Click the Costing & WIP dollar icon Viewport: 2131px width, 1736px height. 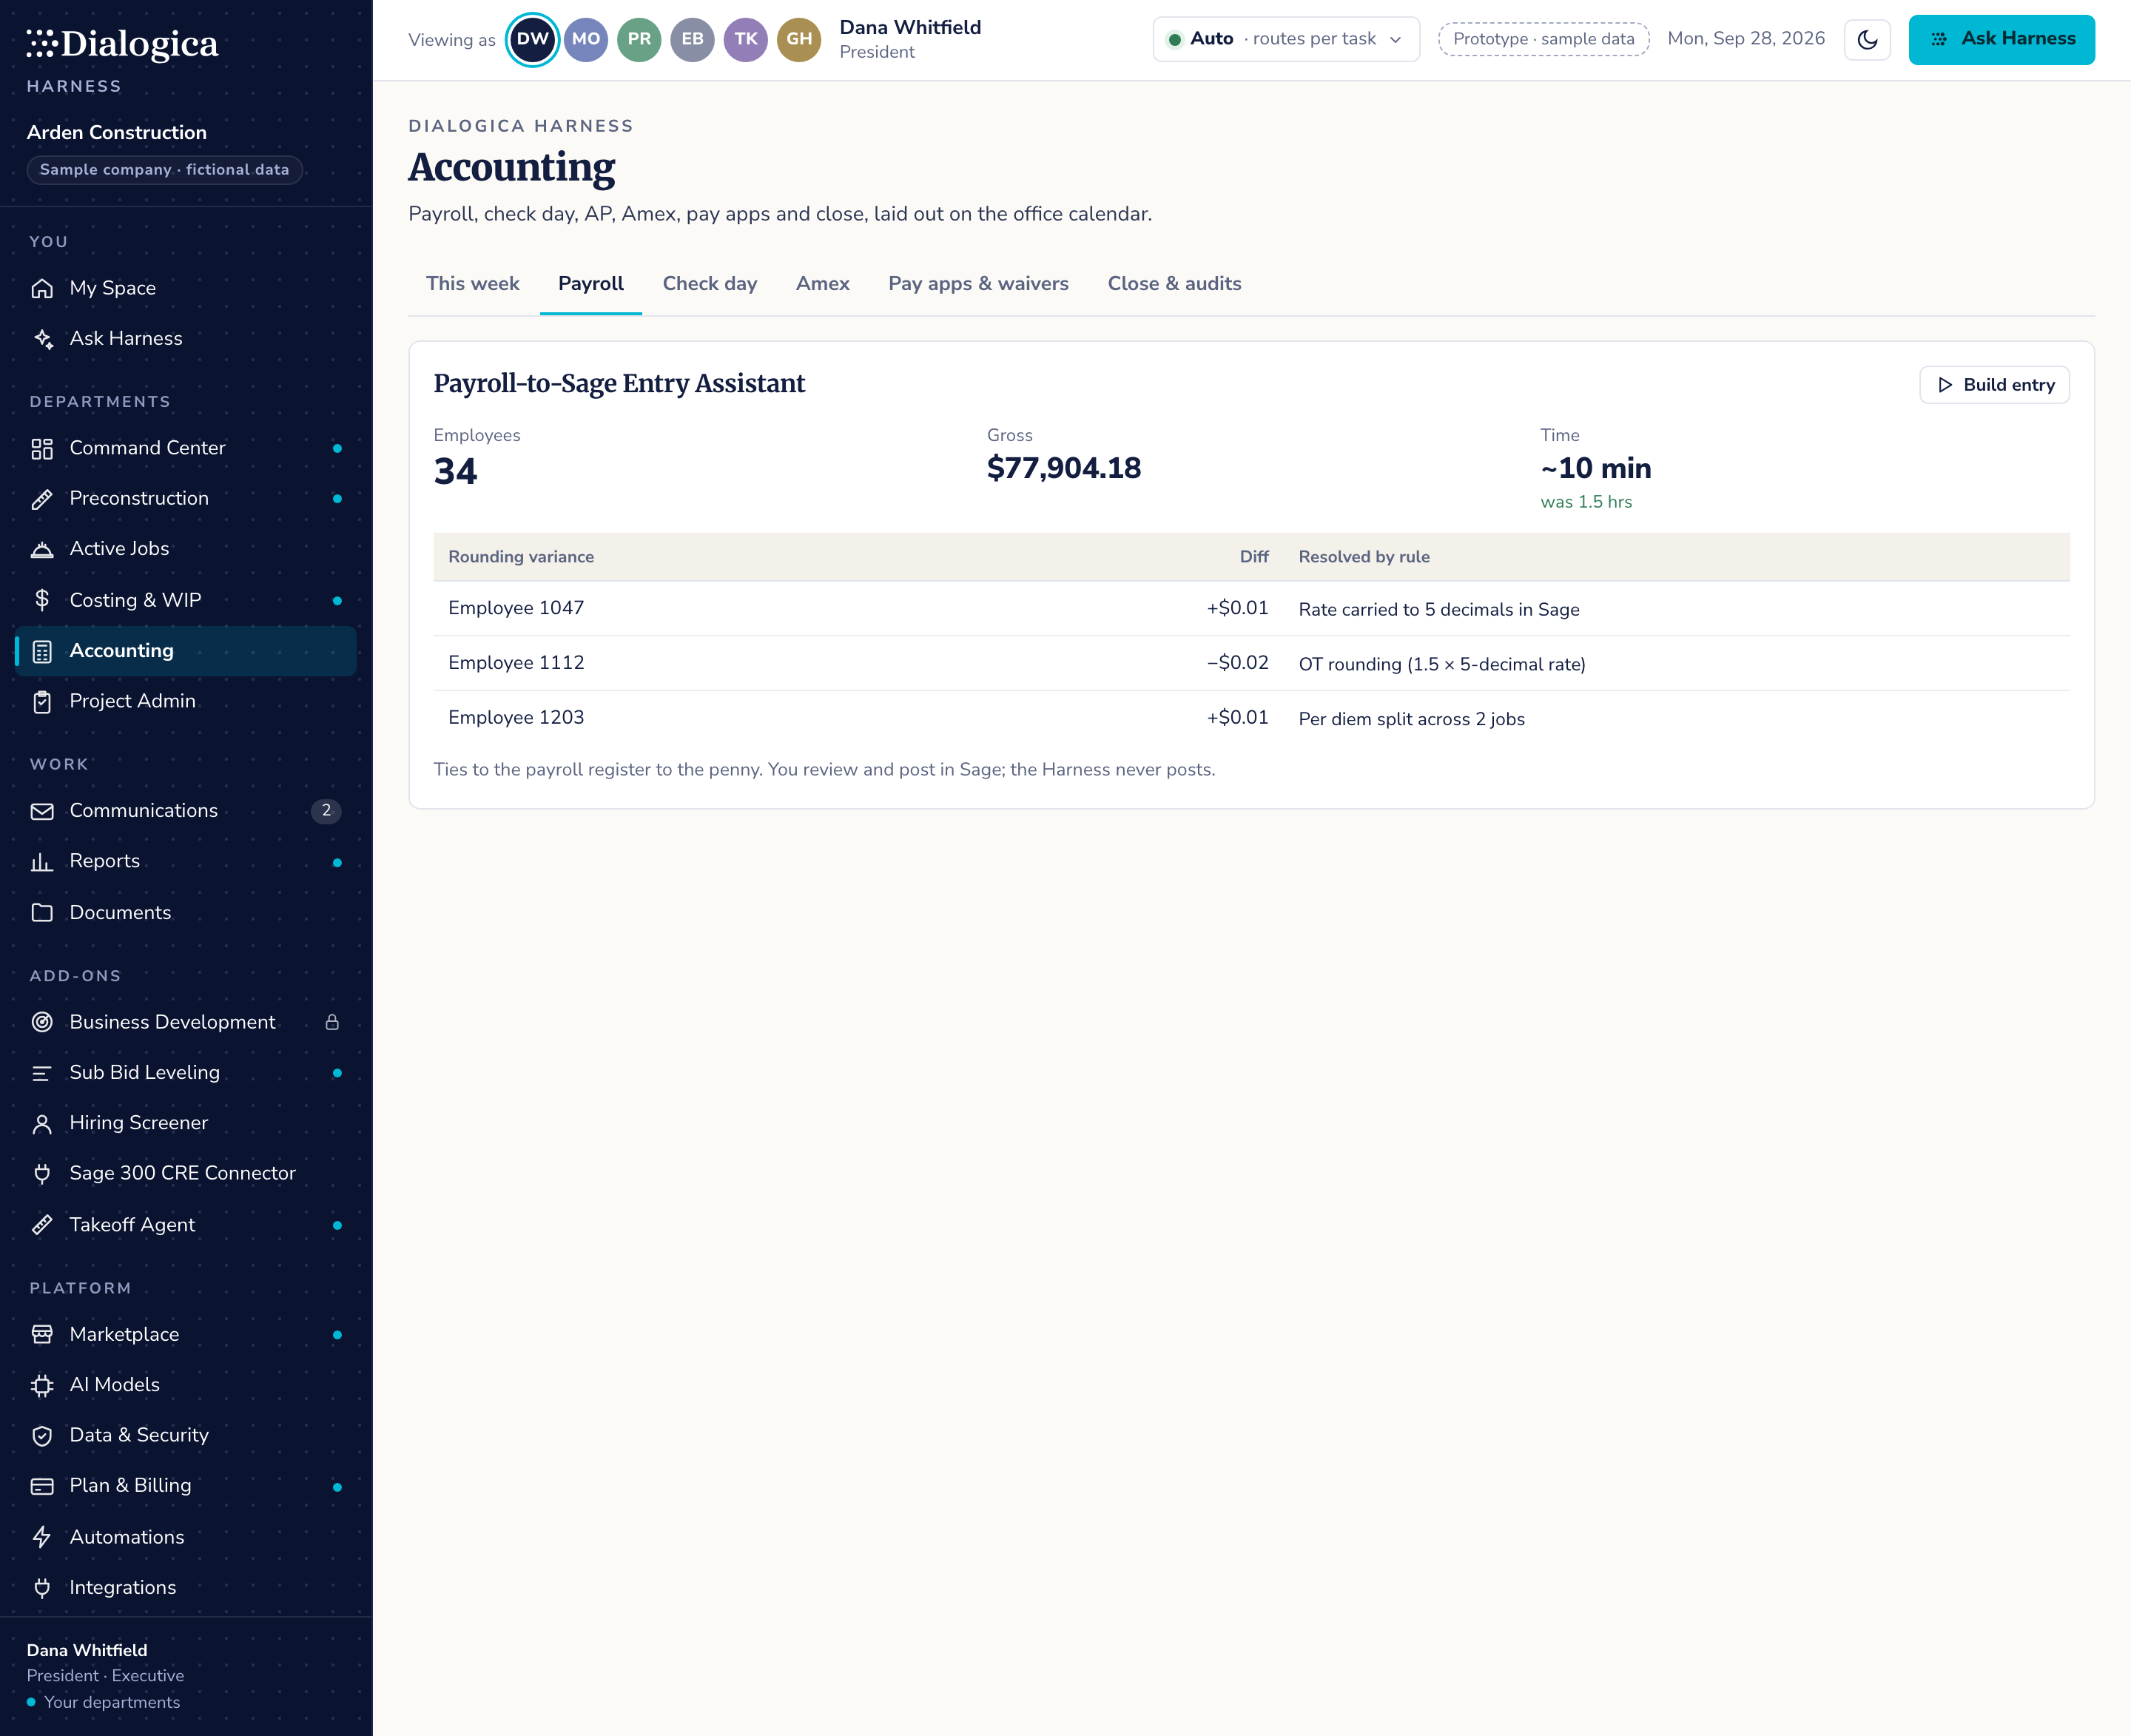coord(42,600)
